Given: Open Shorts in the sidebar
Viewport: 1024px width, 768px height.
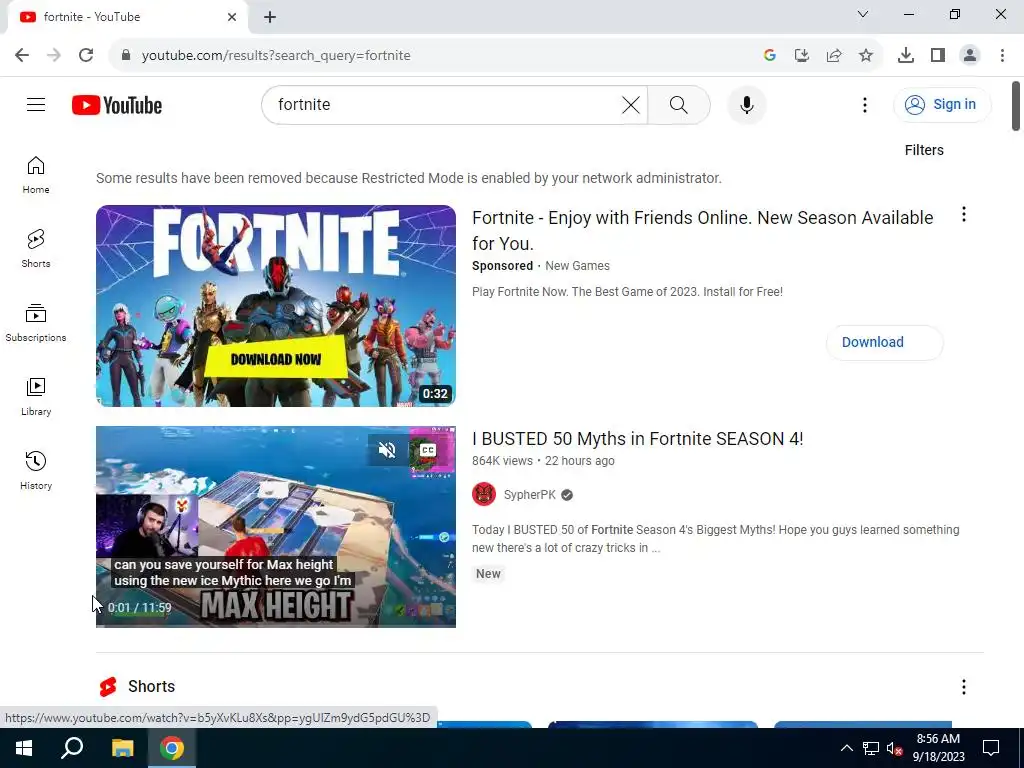Looking at the screenshot, I should 36,249.
